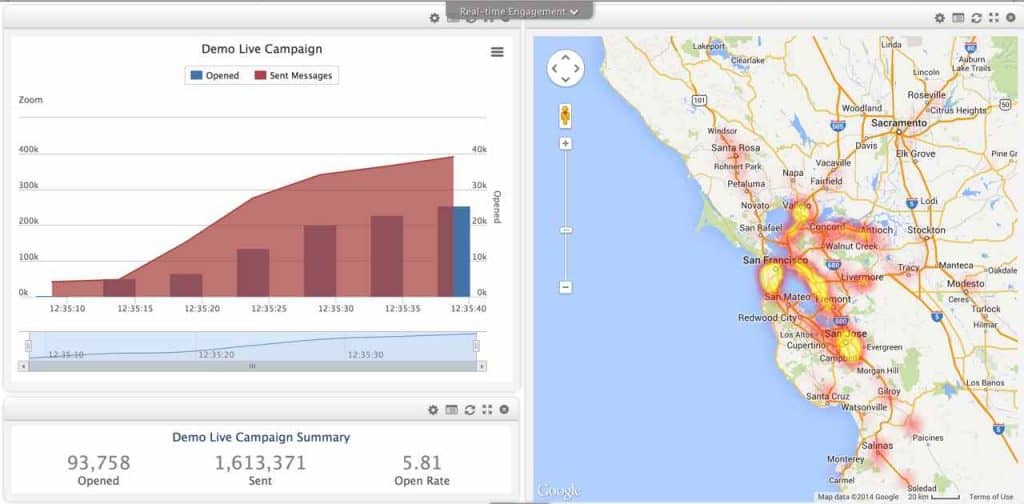Screen dimensions: 1024x504
Task: Open the Real-time Engagement dropdown
Action: [519, 11]
